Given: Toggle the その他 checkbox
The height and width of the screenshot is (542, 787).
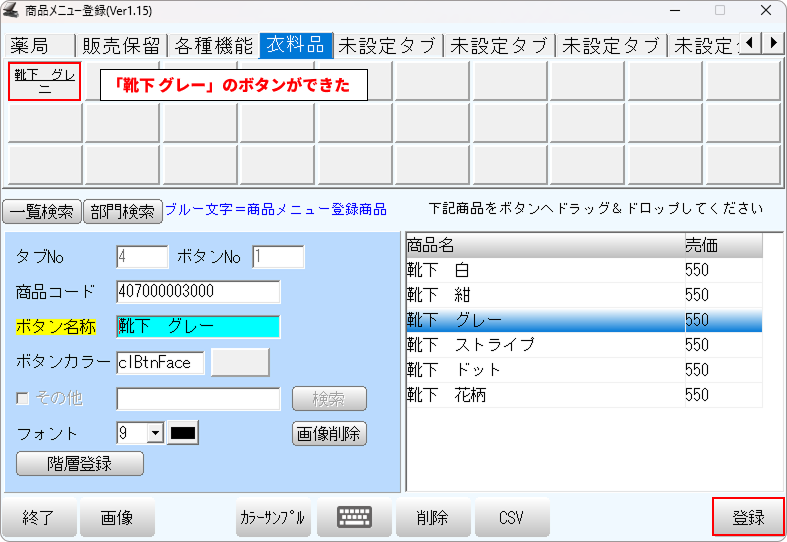Looking at the screenshot, I should click(23, 398).
